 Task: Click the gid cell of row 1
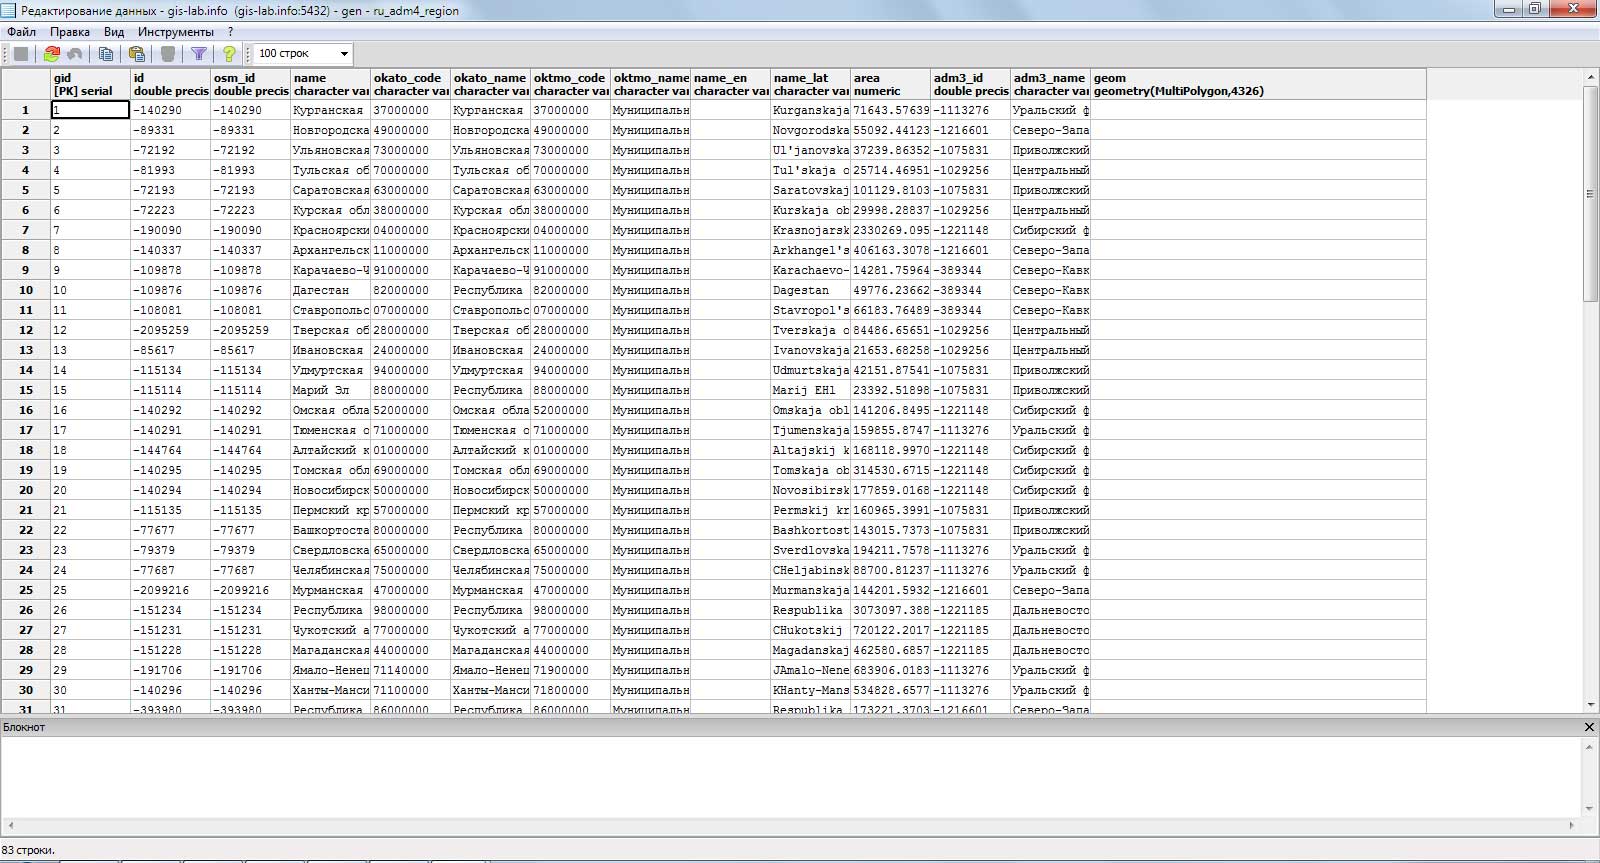[x=90, y=110]
